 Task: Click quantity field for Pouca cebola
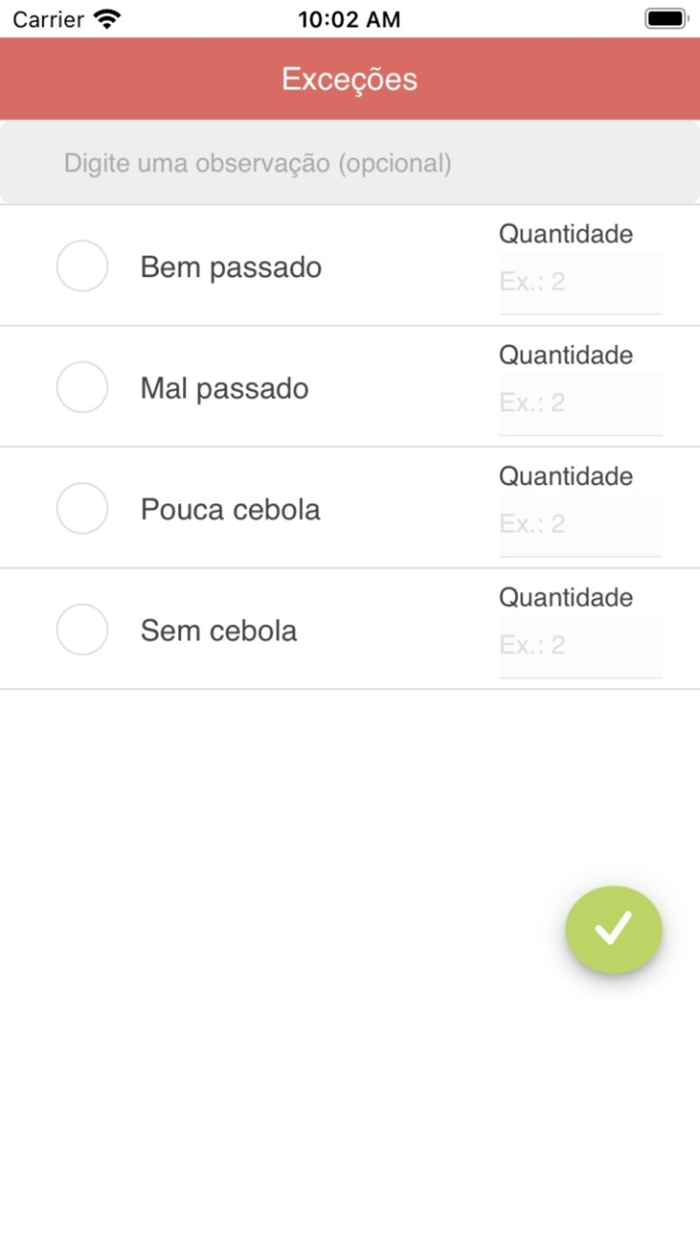coord(580,525)
